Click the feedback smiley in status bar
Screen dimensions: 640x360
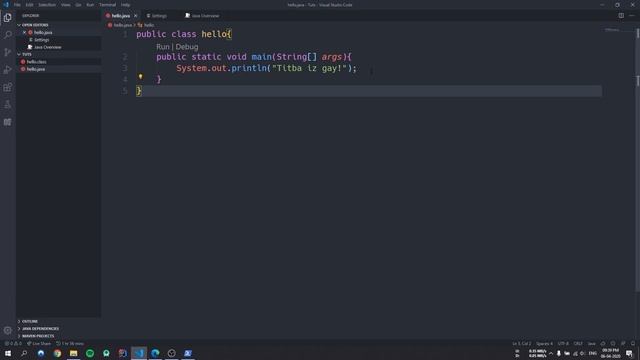[x=613, y=344]
